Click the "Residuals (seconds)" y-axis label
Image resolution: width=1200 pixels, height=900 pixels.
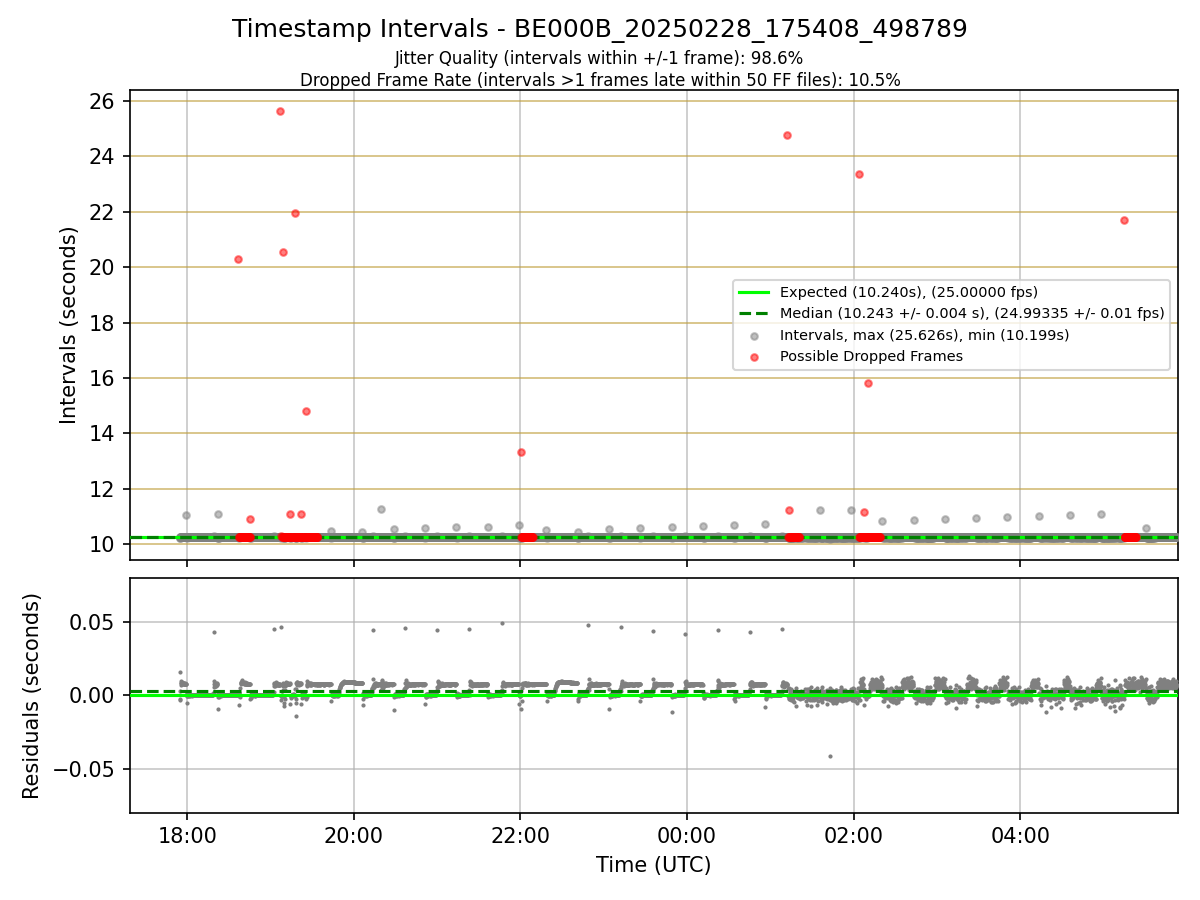pyautogui.click(x=32, y=696)
